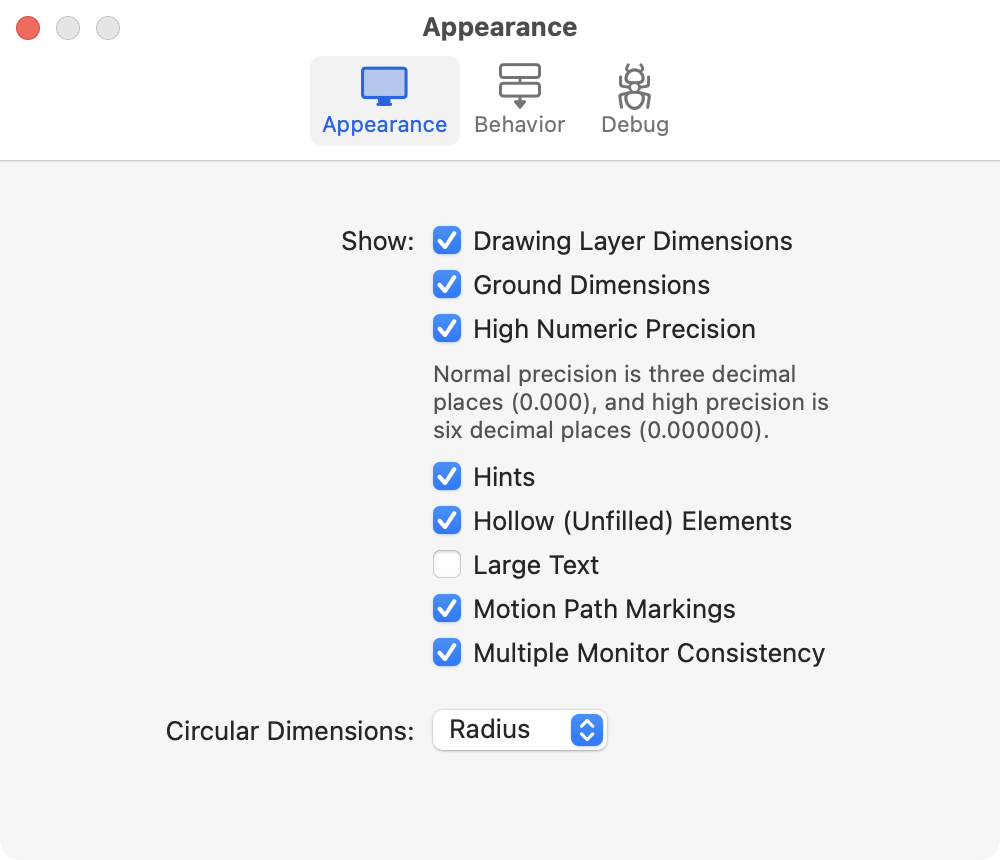The height and width of the screenshot is (860, 1000).
Task: Uncheck Ground Dimensions
Action: pos(447,284)
